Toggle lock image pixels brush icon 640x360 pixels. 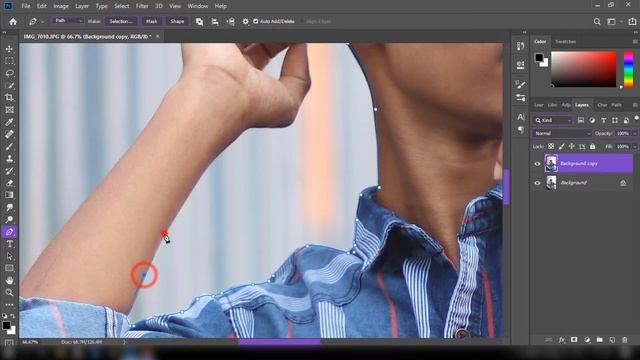[562, 146]
